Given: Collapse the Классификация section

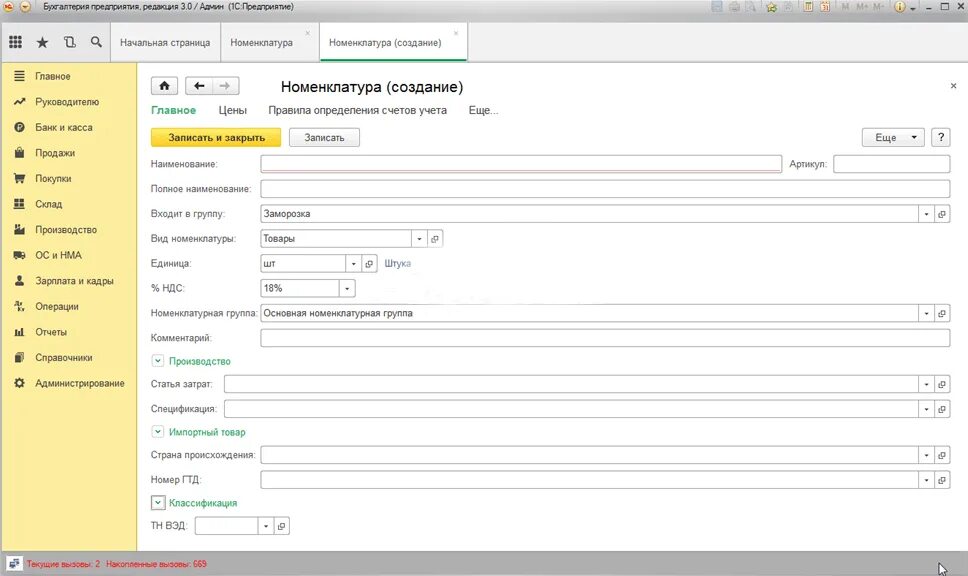Looking at the screenshot, I should (157, 503).
